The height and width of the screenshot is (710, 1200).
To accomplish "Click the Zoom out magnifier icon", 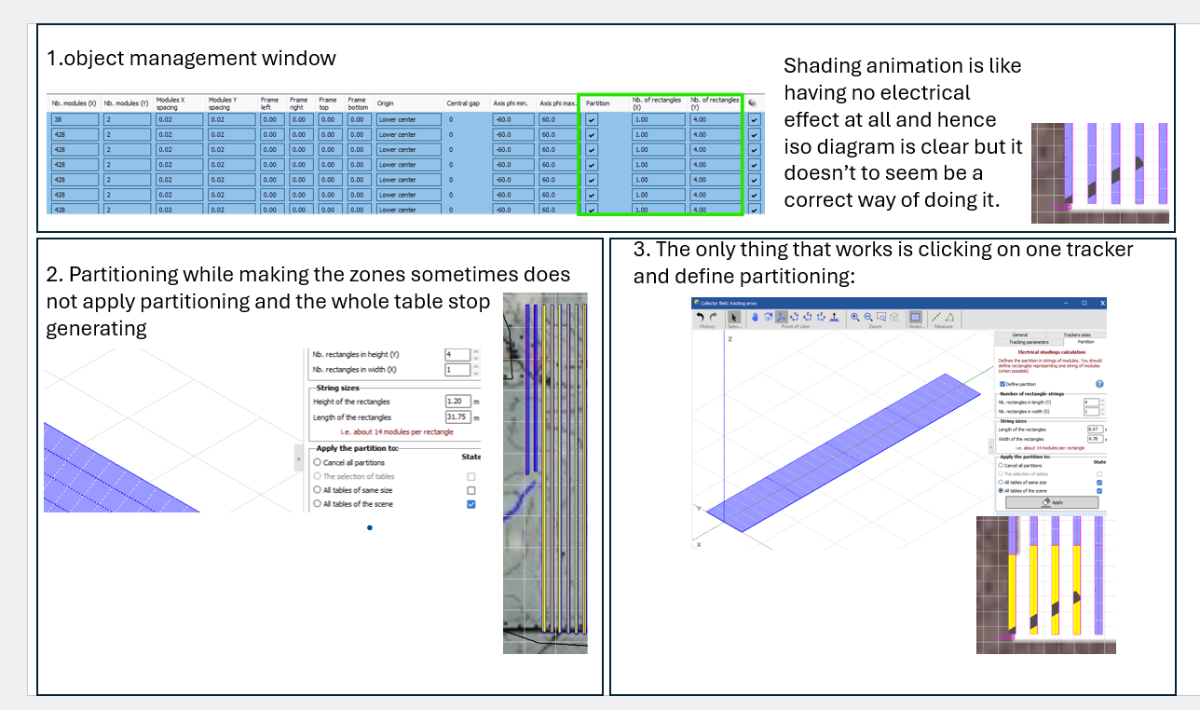I will (868, 317).
